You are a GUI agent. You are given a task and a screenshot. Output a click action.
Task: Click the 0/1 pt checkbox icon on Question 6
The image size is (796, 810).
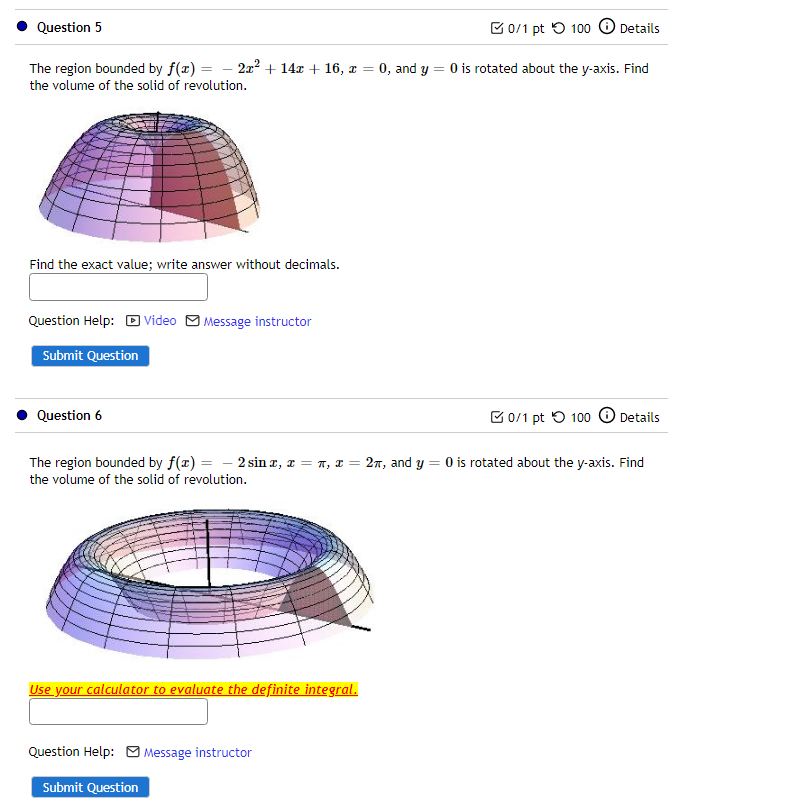pyautogui.click(x=496, y=416)
